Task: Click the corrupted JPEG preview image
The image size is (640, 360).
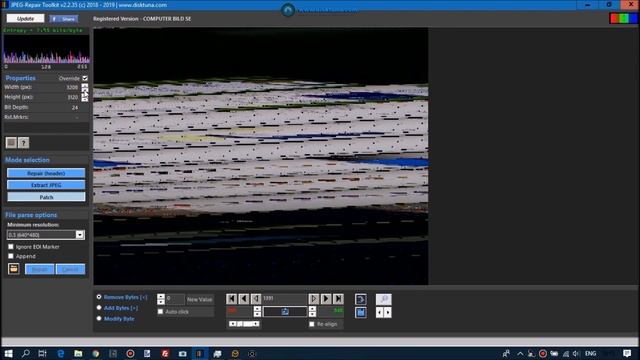Action: pyautogui.click(x=260, y=156)
